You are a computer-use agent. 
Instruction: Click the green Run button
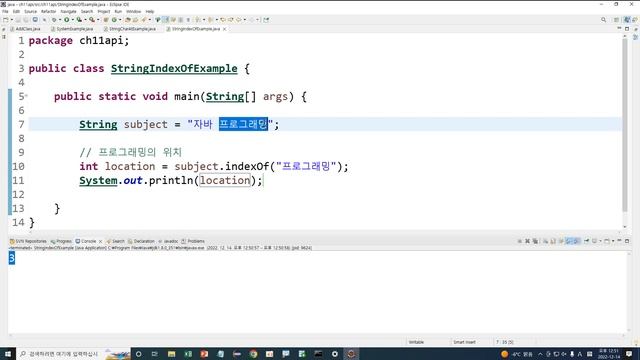coord(67,20)
